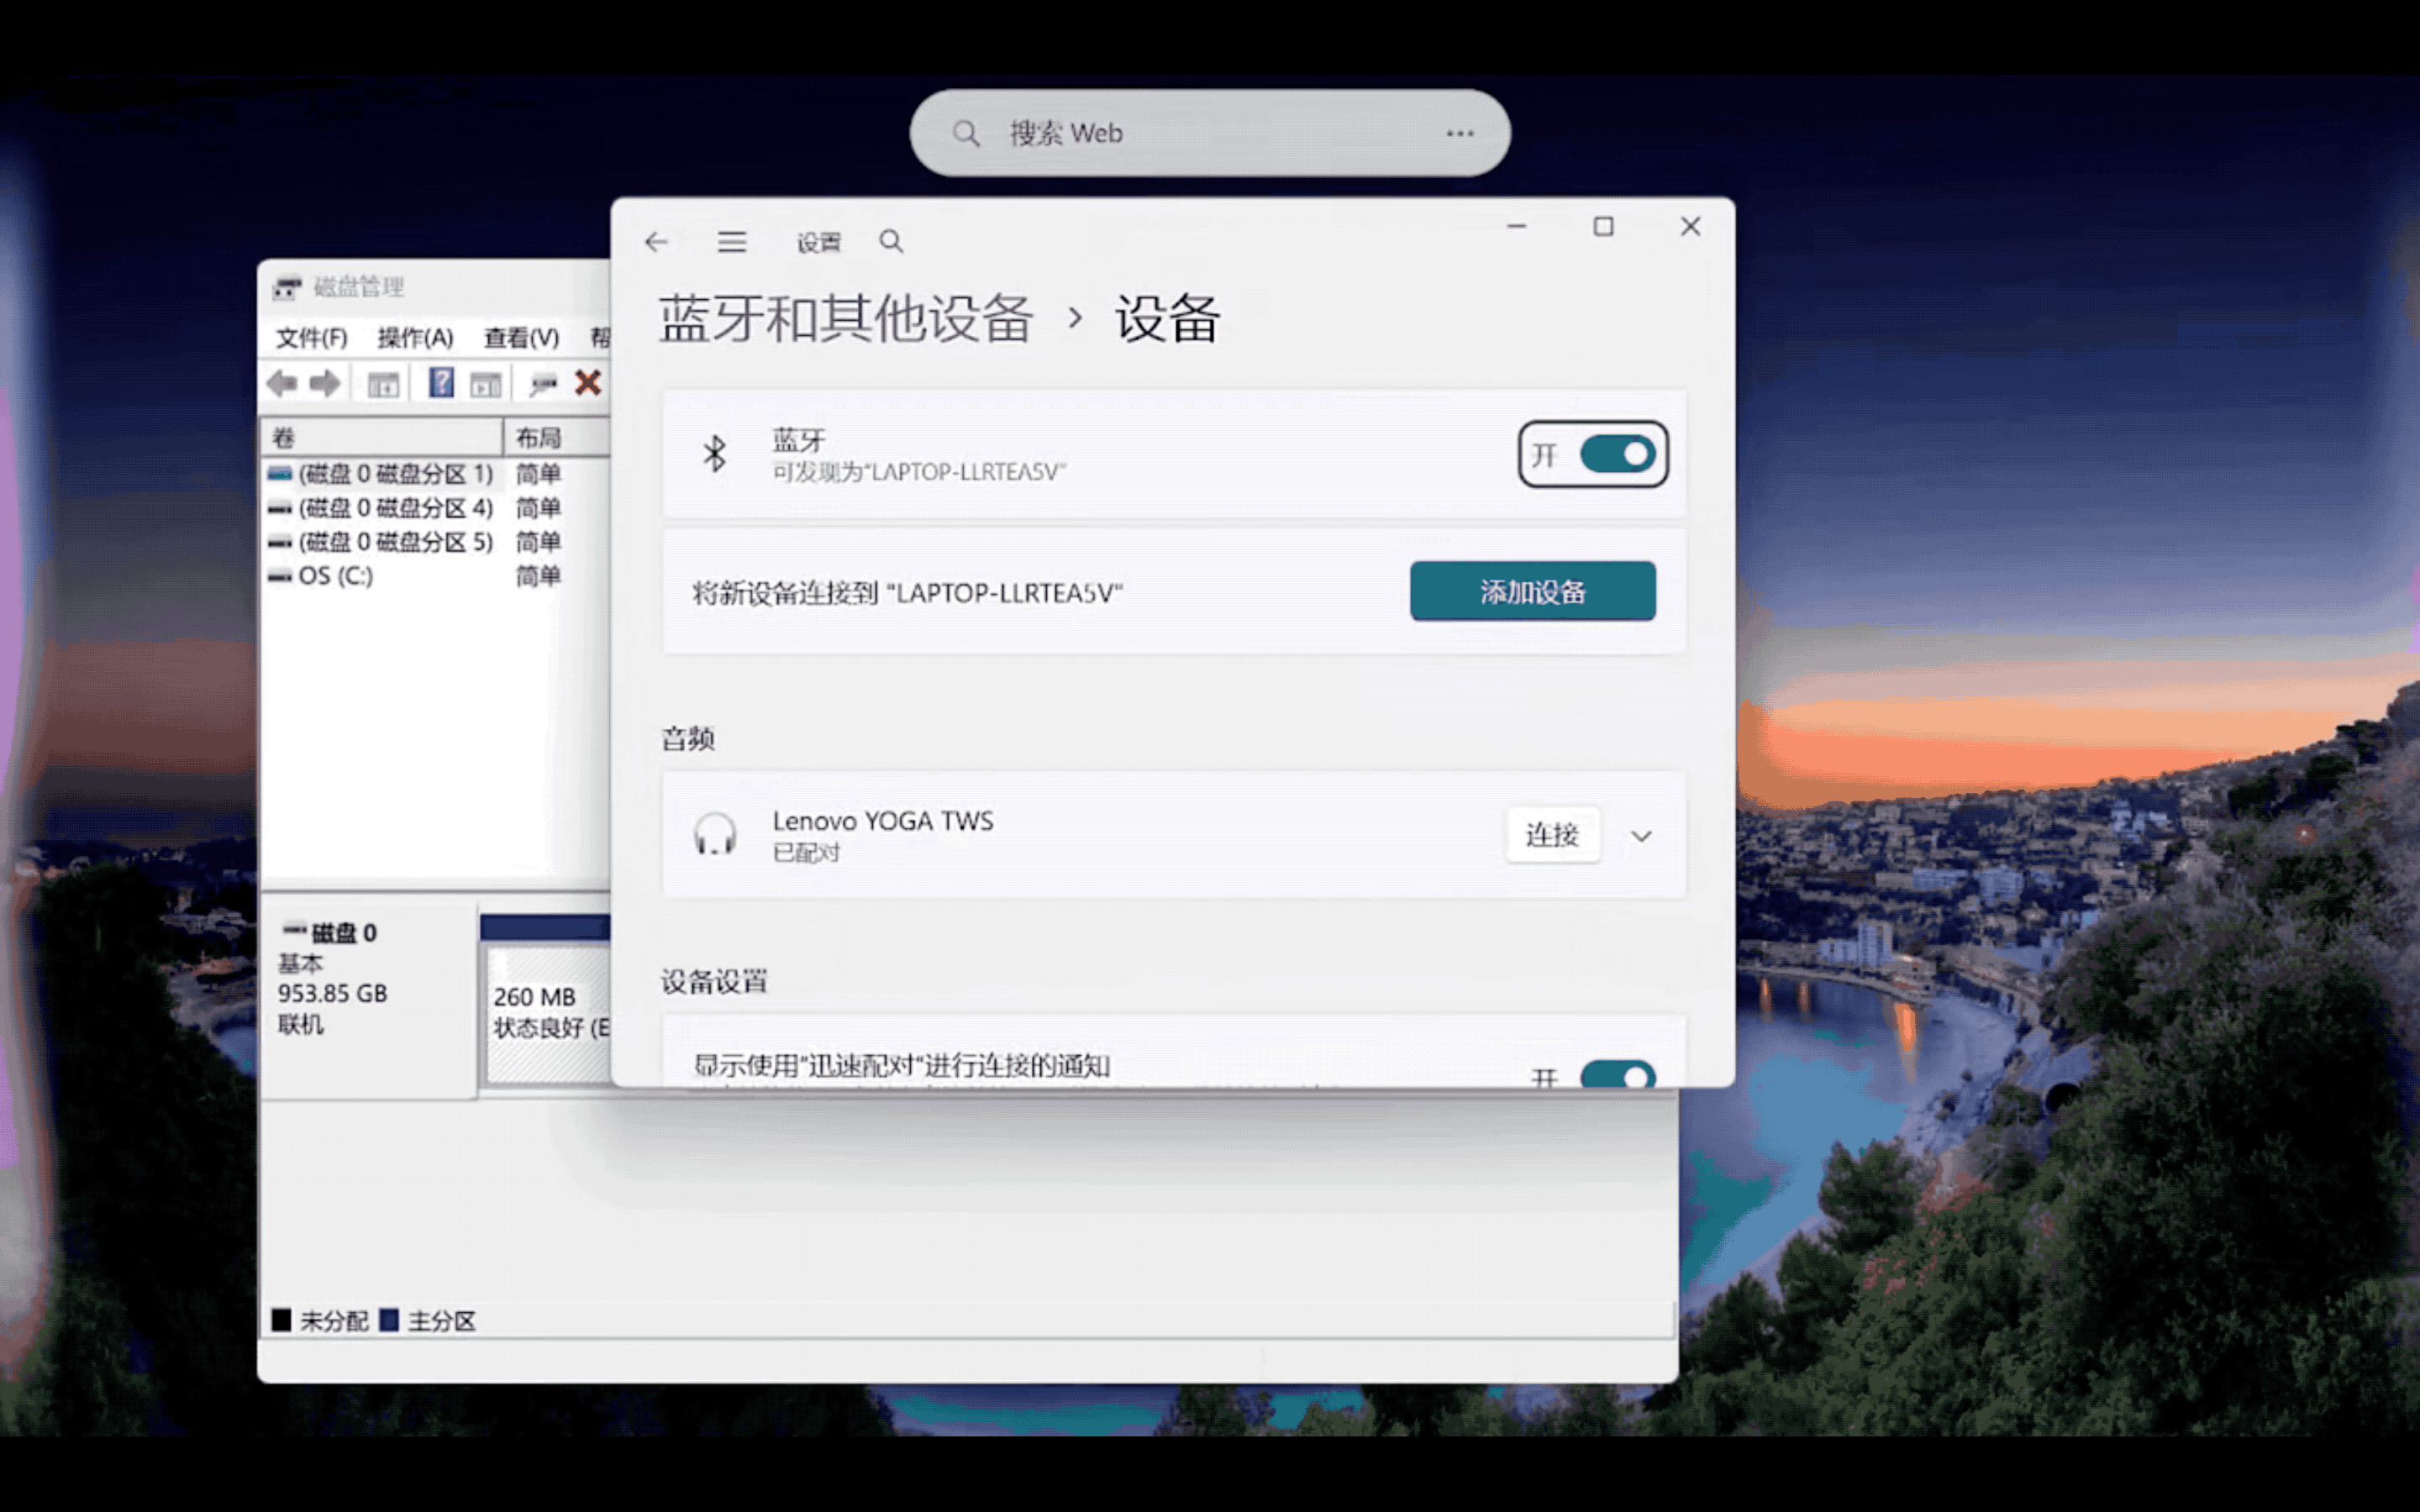Open the Settings hamburger navigation menu

[x=732, y=242]
